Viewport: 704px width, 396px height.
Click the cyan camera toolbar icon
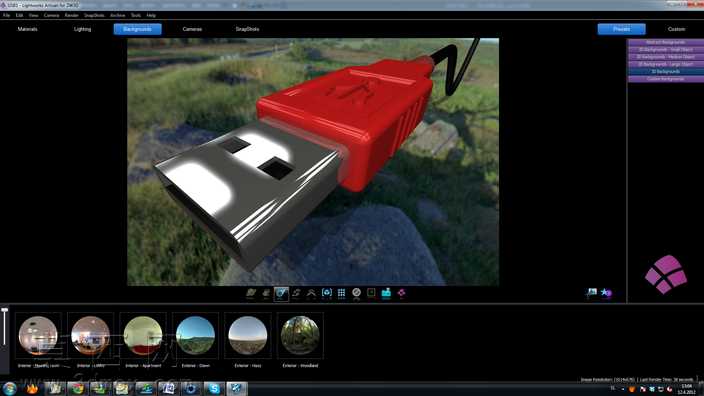(386, 293)
